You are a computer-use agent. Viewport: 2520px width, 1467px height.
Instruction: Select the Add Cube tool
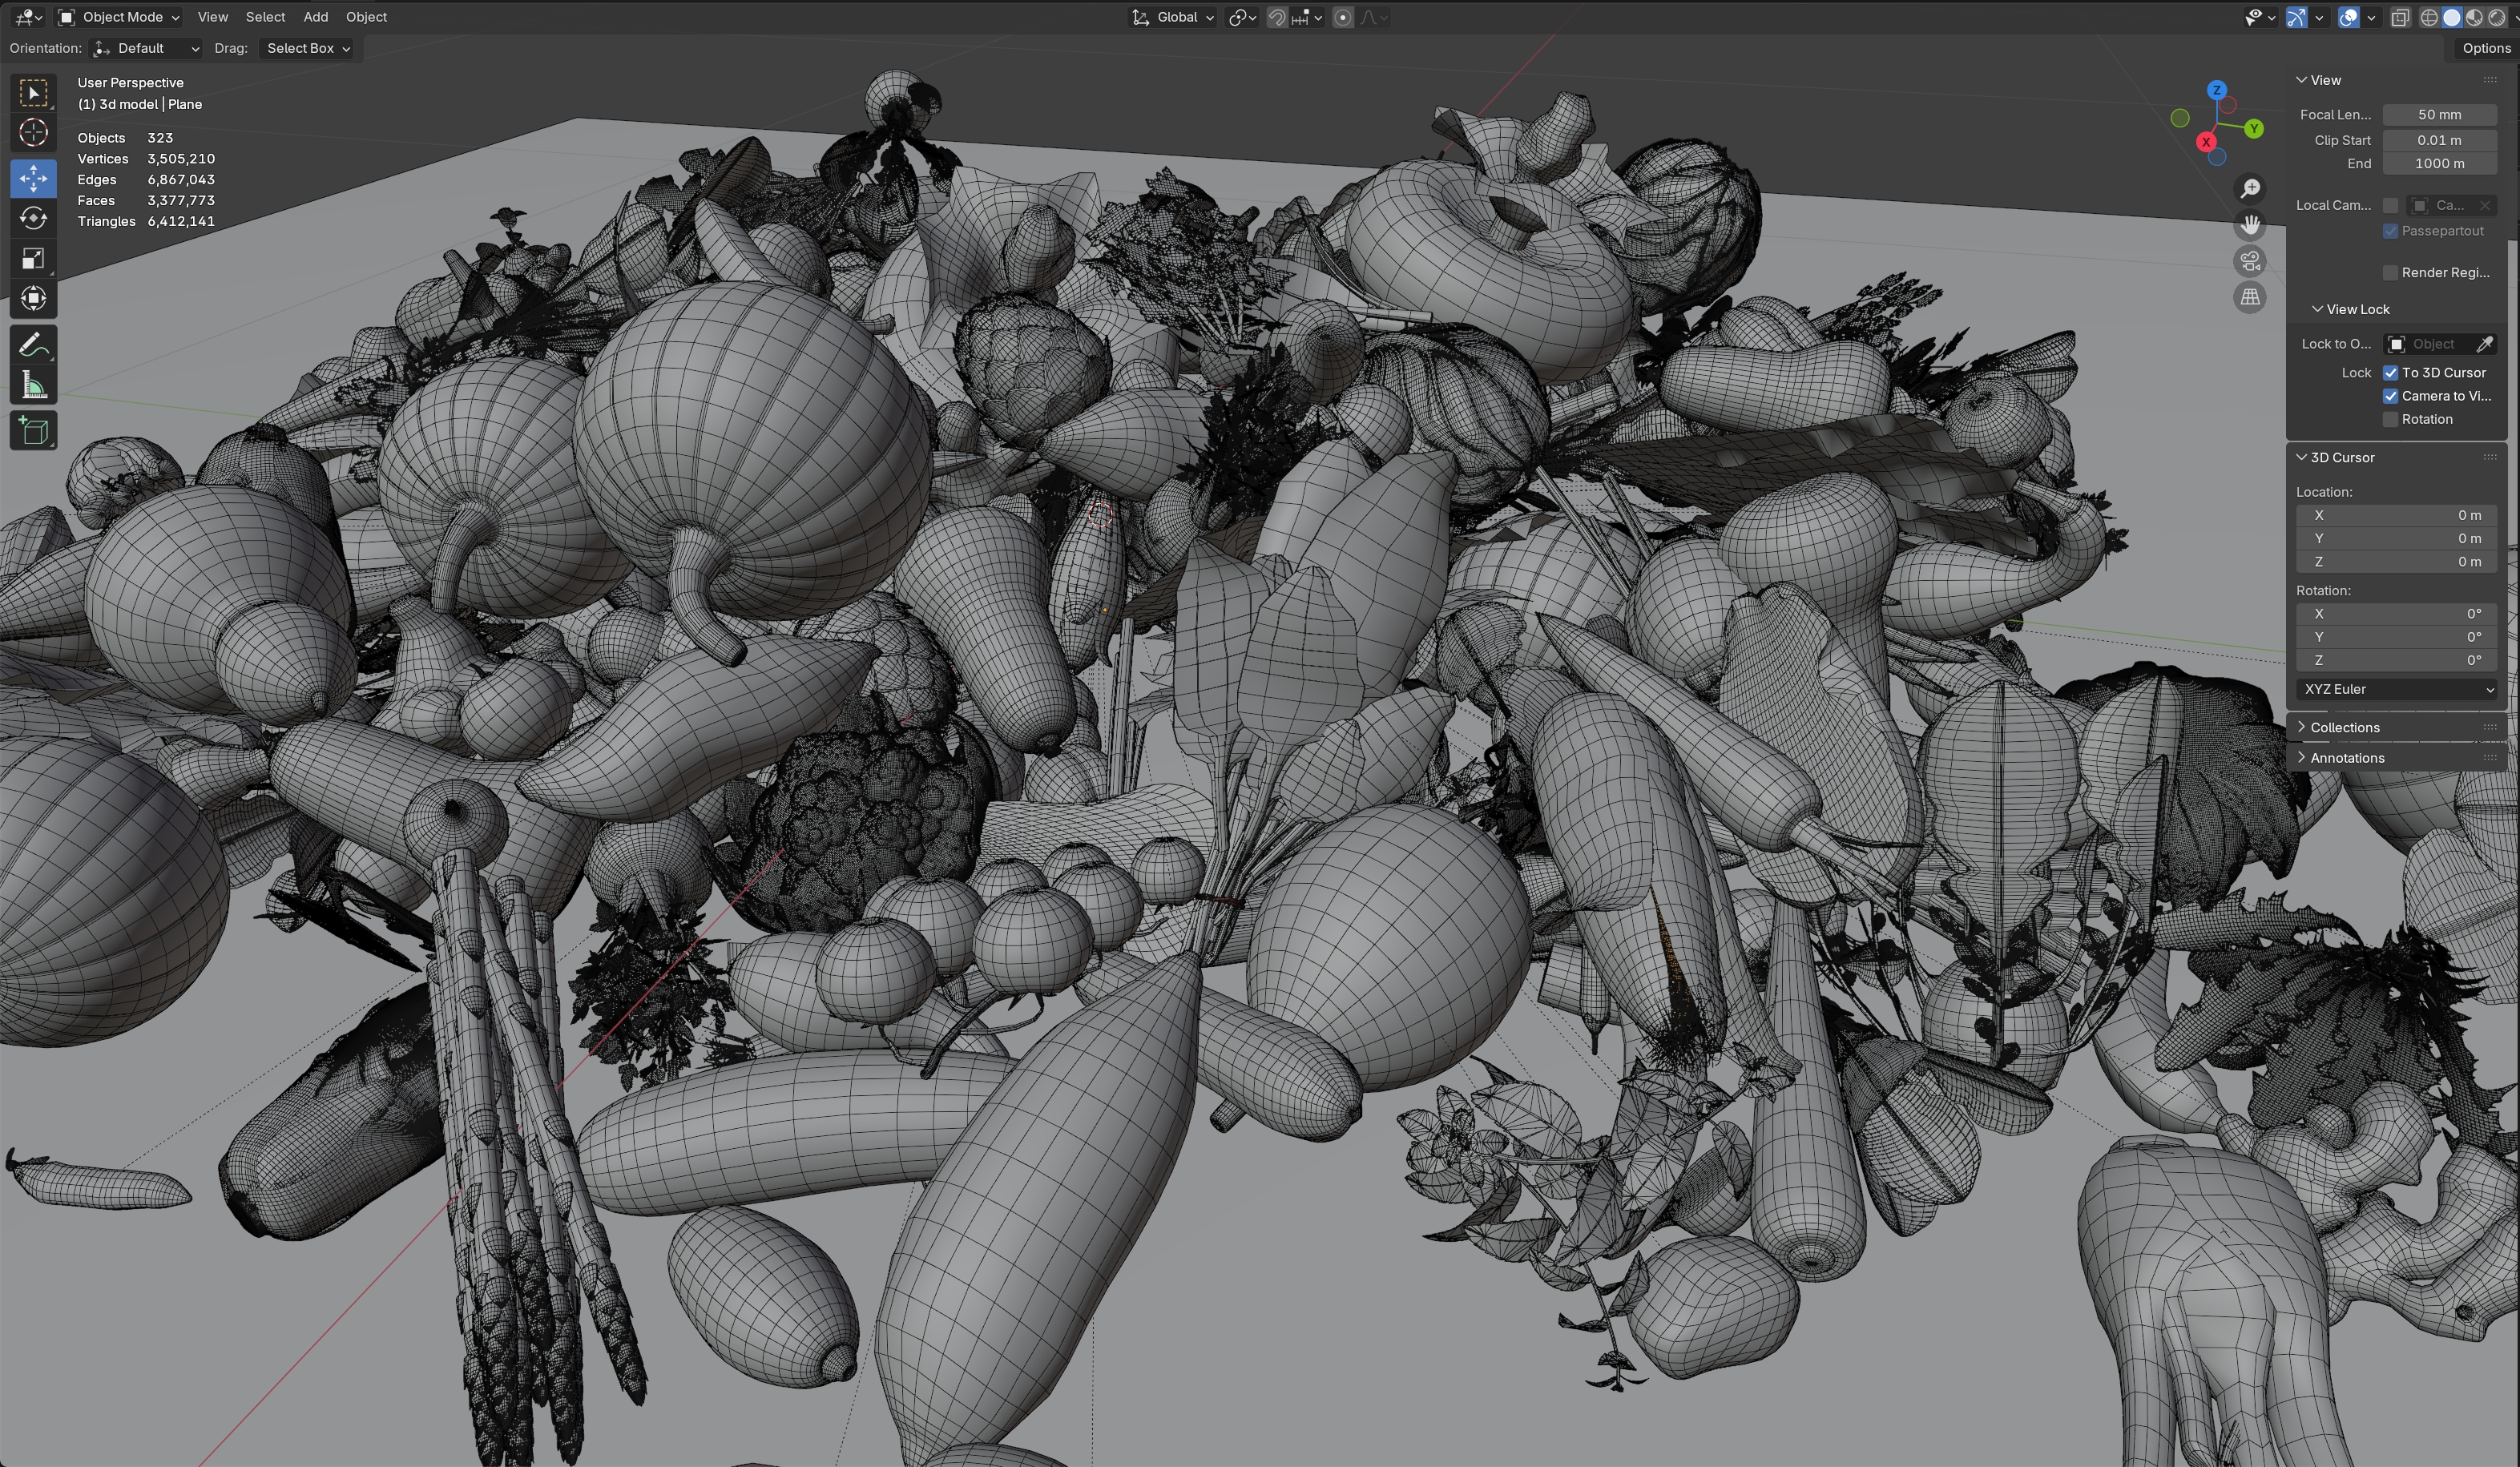pos(33,431)
